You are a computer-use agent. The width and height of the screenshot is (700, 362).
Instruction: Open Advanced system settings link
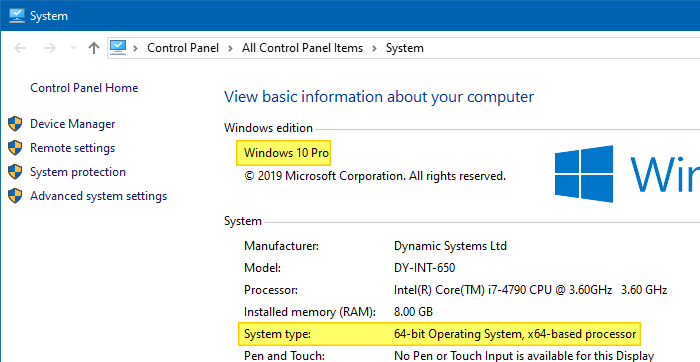point(98,196)
